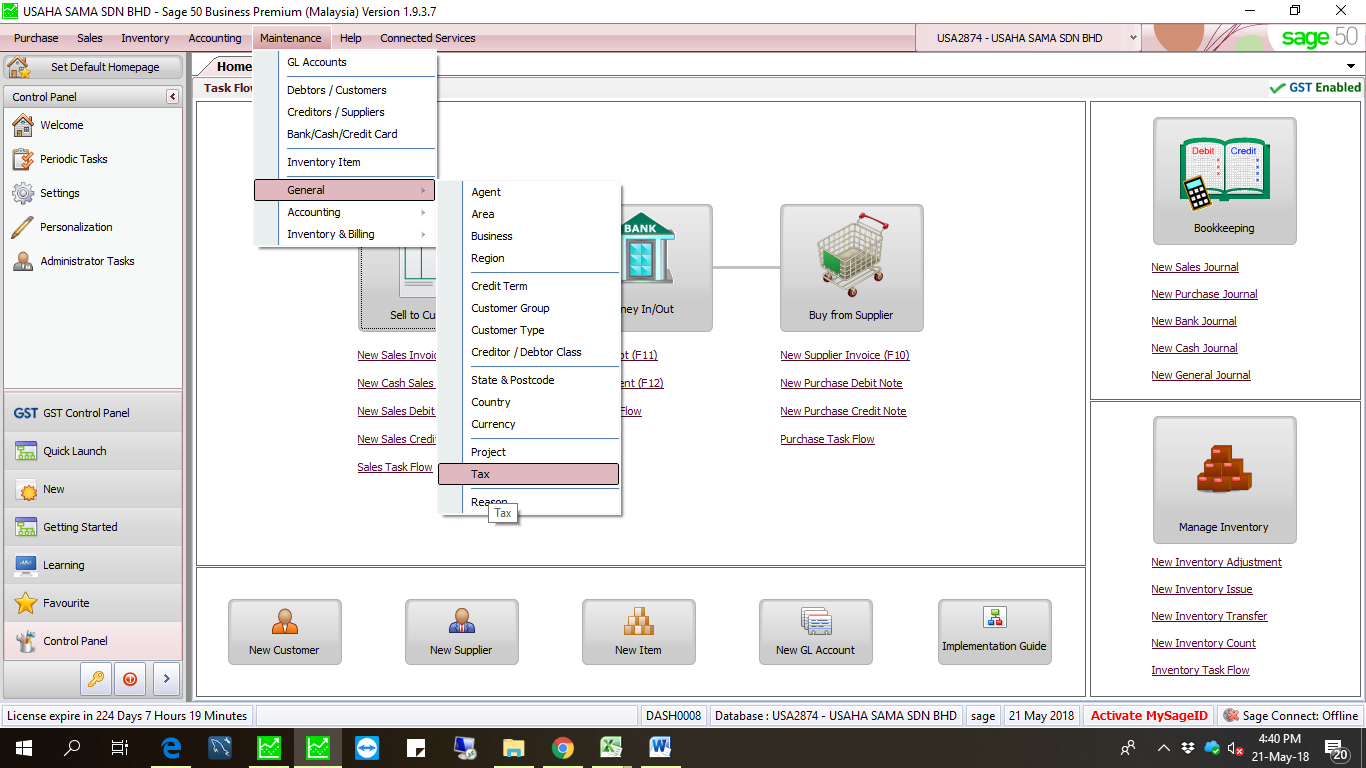
Task: Click the New Customer icon button
Action: coord(284,632)
